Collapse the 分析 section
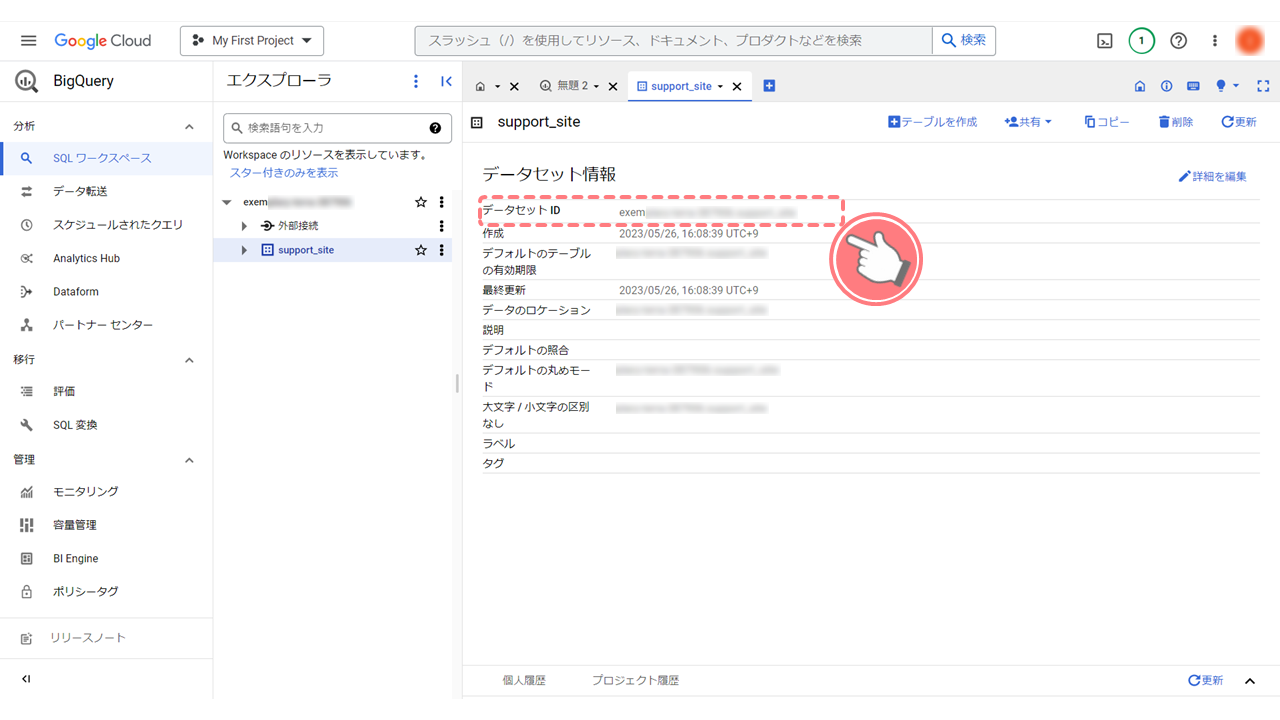Viewport: 1280px width, 720px height. pos(190,127)
